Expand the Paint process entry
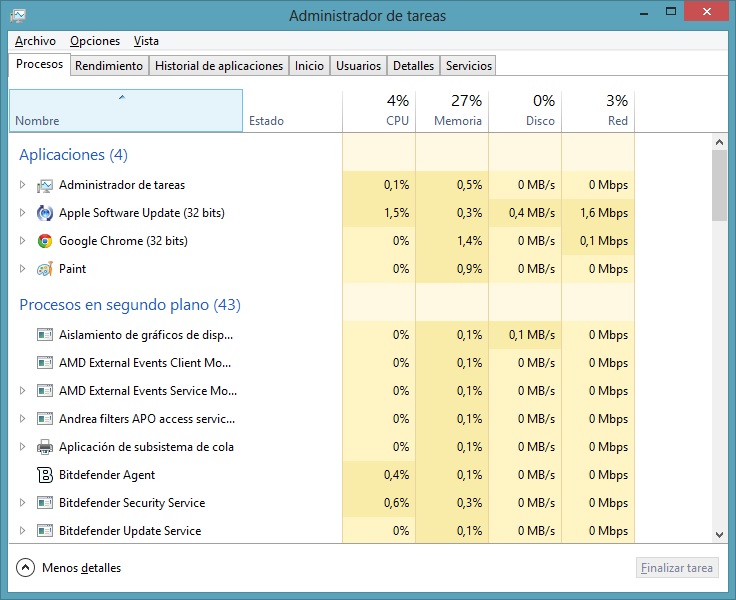The width and height of the screenshot is (736, 600). [x=23, y=269]
